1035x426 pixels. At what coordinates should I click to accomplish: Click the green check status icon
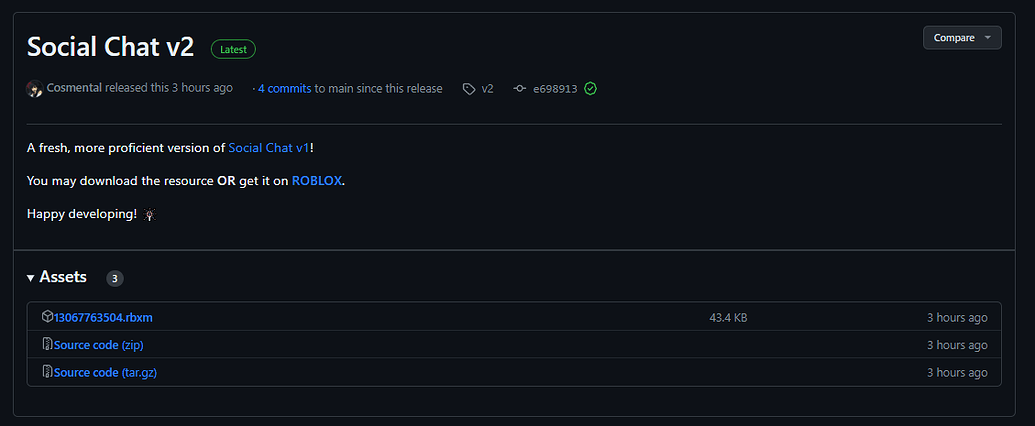pyautogui.click(x=591, y=88)
